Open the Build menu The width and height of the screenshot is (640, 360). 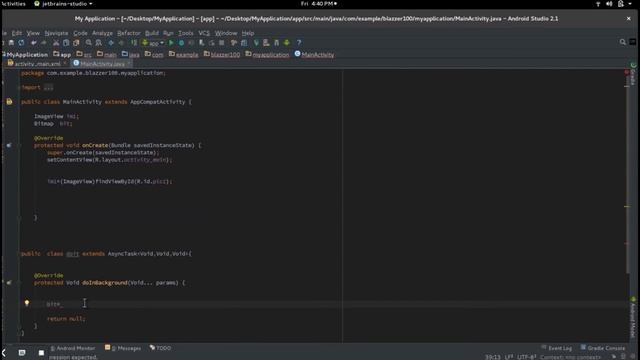[x=152, y=33]
